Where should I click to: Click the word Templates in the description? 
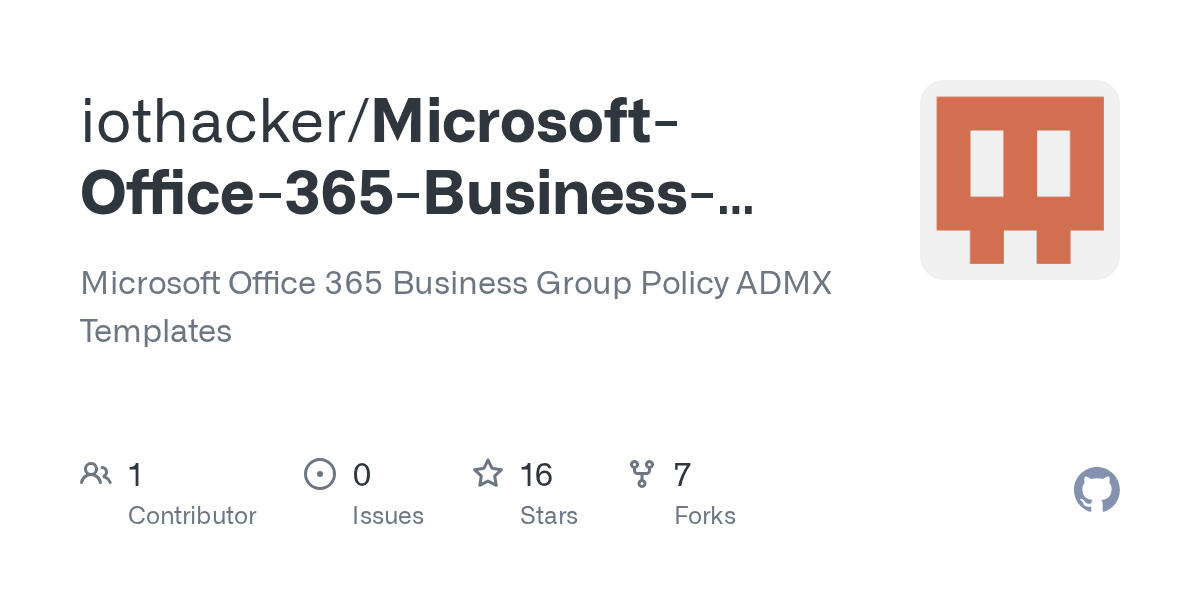tap(156, 331)
